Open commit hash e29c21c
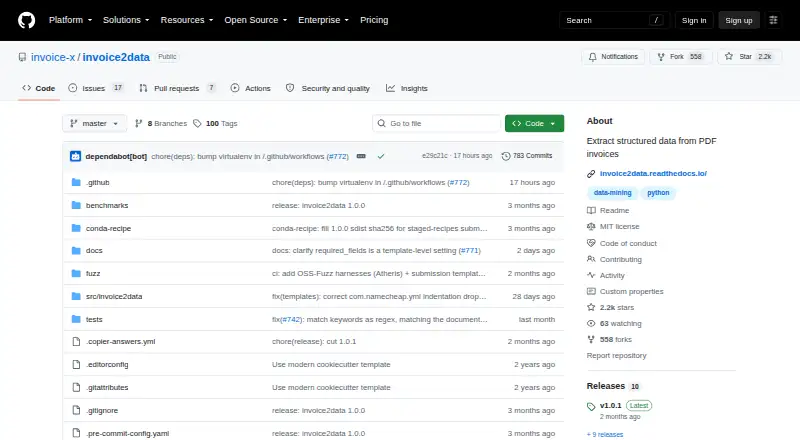Viewport: 800px width, 440px height. [x=435, y=156]
